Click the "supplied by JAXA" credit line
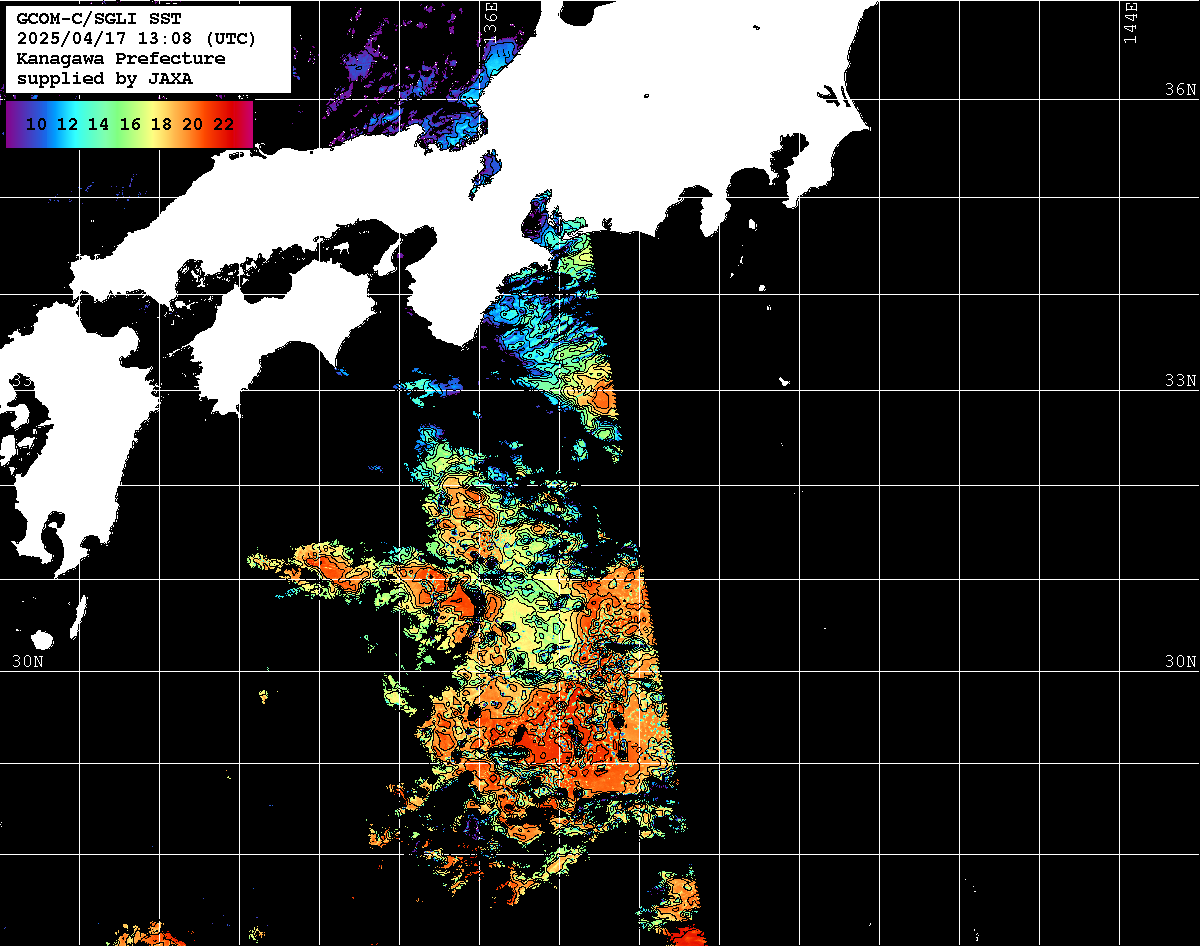Screen dimensions: 1200x946 [105, 79]
